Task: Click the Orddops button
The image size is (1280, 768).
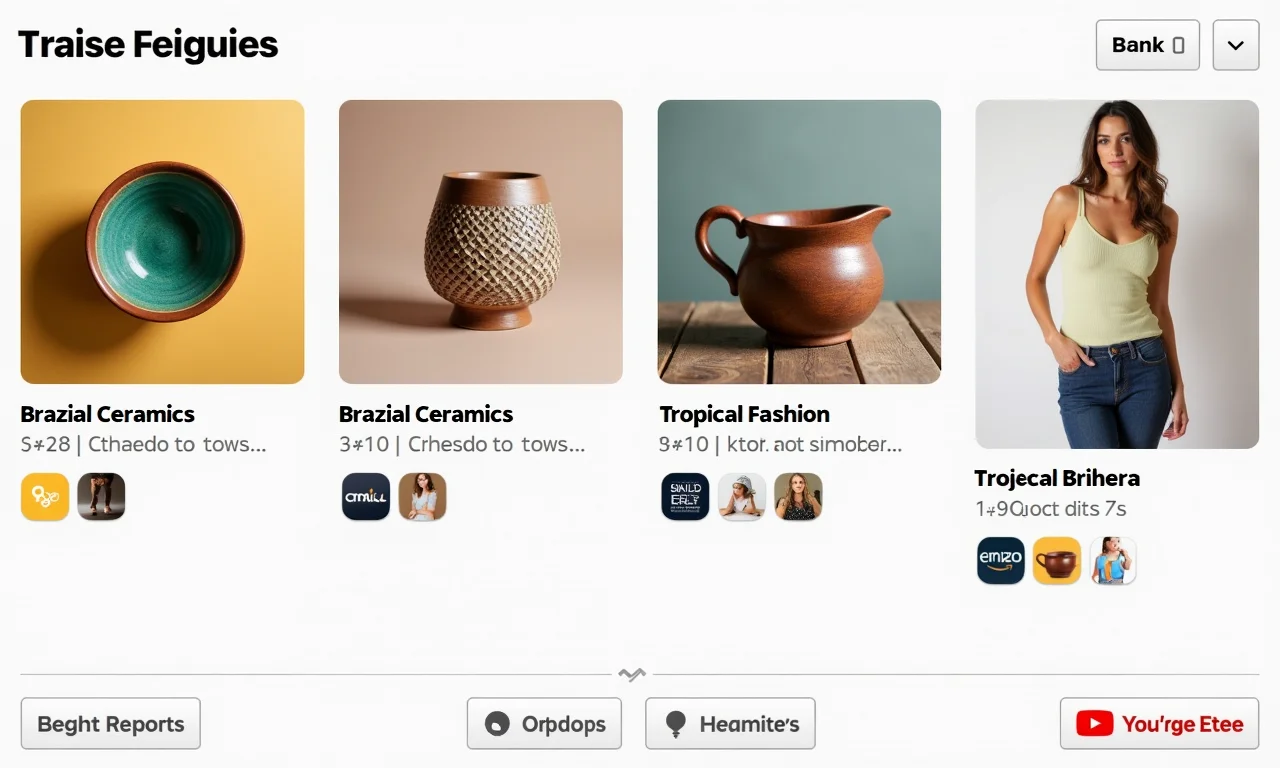Action: tap(544, 723)
